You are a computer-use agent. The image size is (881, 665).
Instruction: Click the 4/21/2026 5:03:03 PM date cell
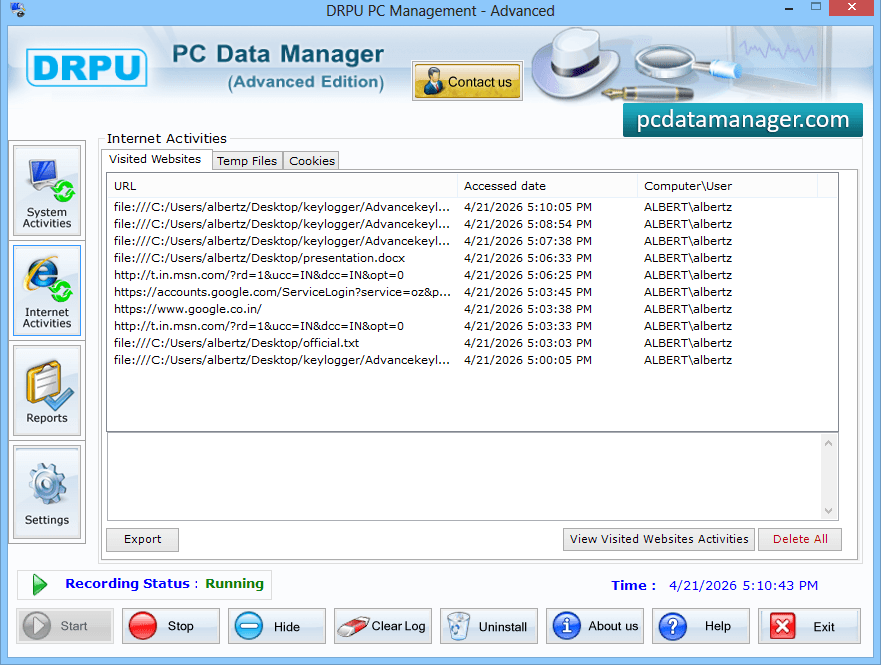[x=528, y=343]
